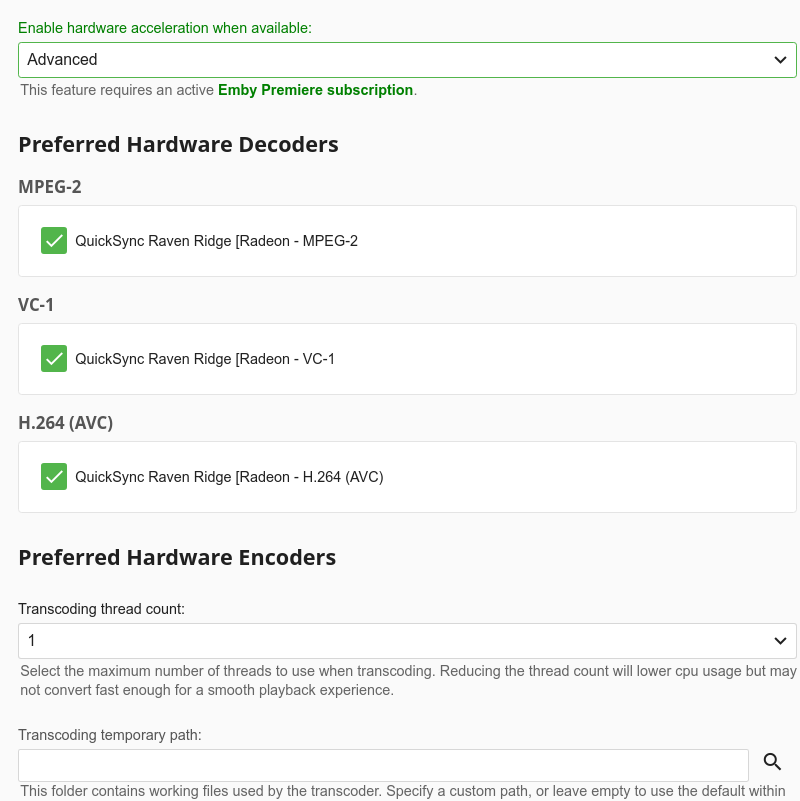Click the Preferred Hardware Decoders heading
The height and width of the screenshot is (801, 800).
point(178,144)
